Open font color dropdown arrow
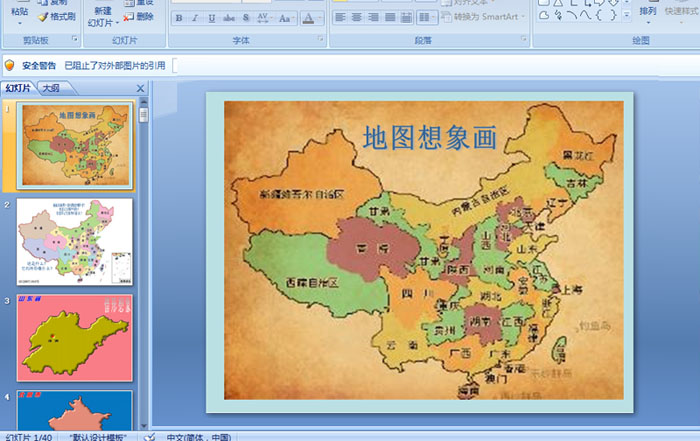The image size is (700, 441). click(x=321, y=18)
